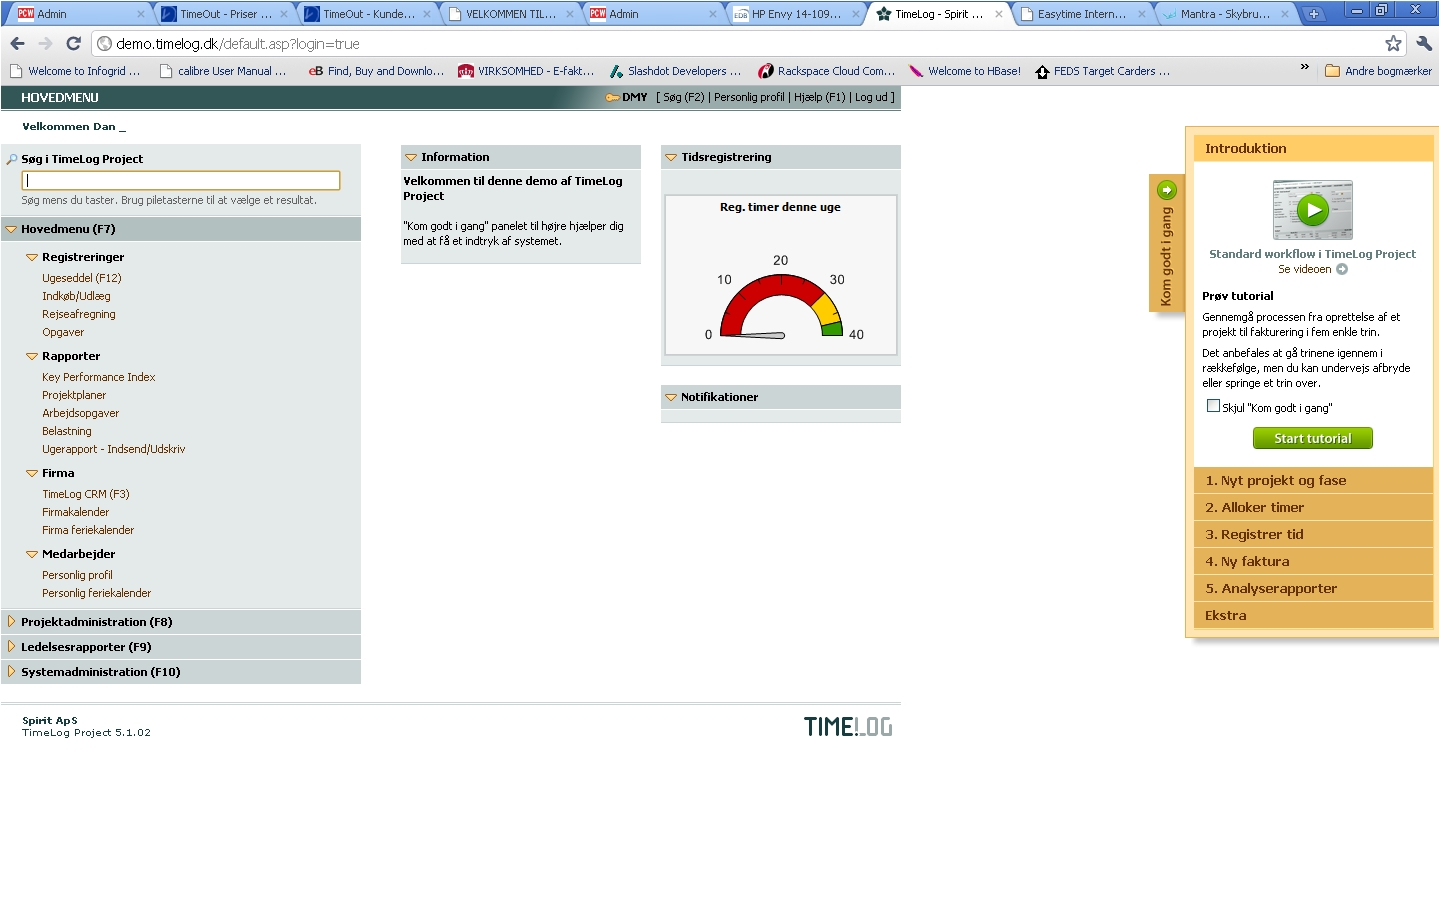
Task: Open step 1. Nyt projekt og fase
Action: coord(1313,480)
